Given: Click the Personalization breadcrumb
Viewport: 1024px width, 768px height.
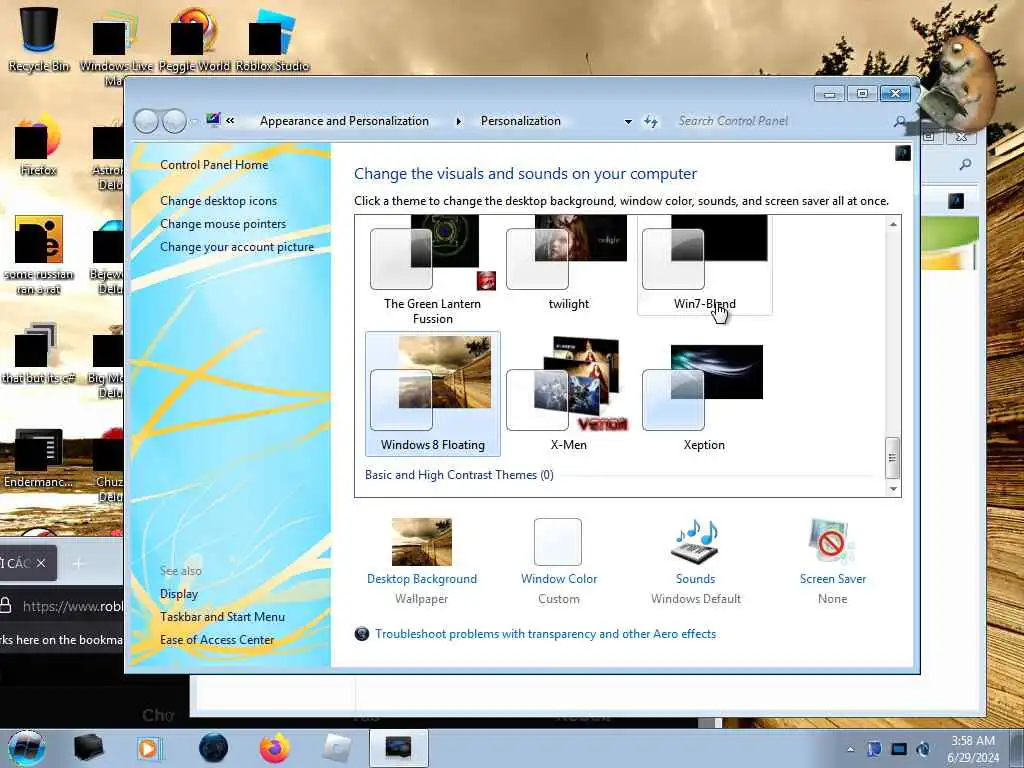Looking at the screenshot, I should pyautogui.click(x=520, y=121).
